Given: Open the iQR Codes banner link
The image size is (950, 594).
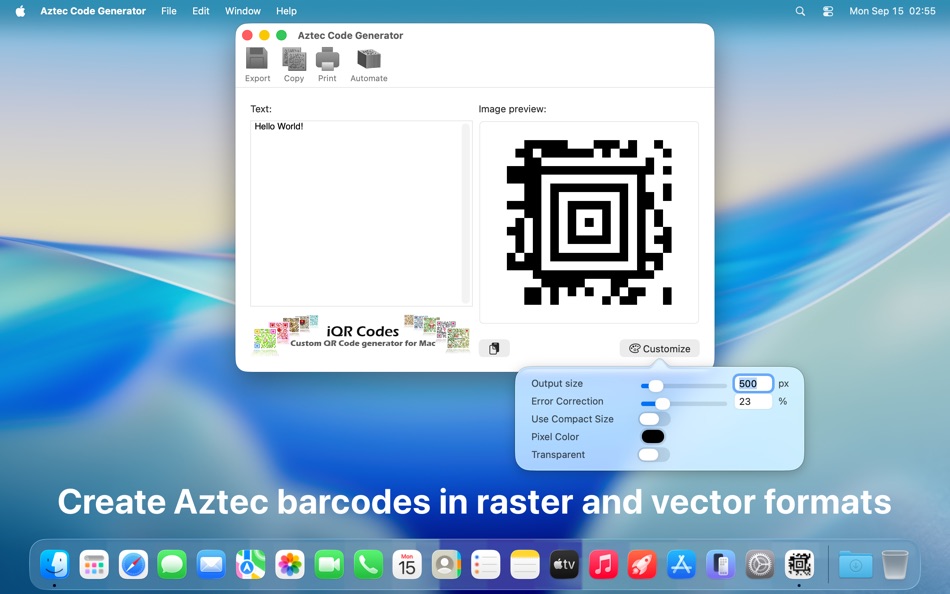Looking at the screenshot, I should pyautogui.click(x=362, y=334).
